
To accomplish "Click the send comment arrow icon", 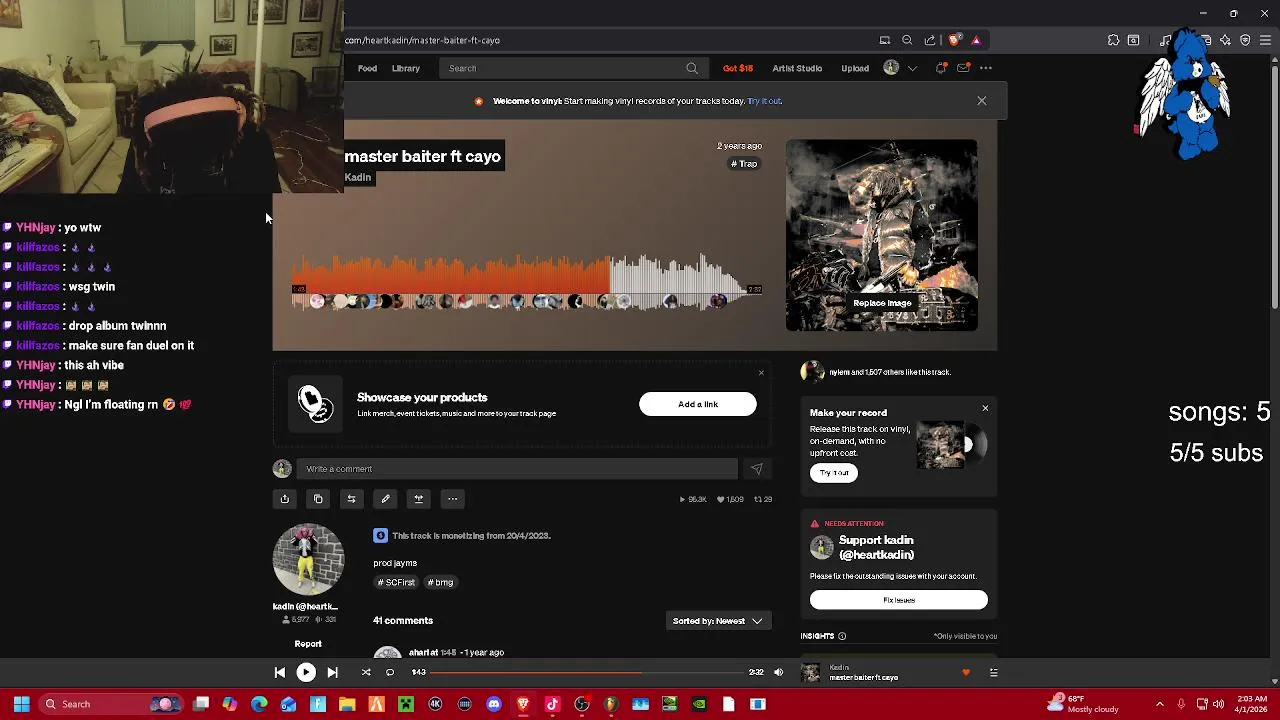I will click(x=756, y=469).
